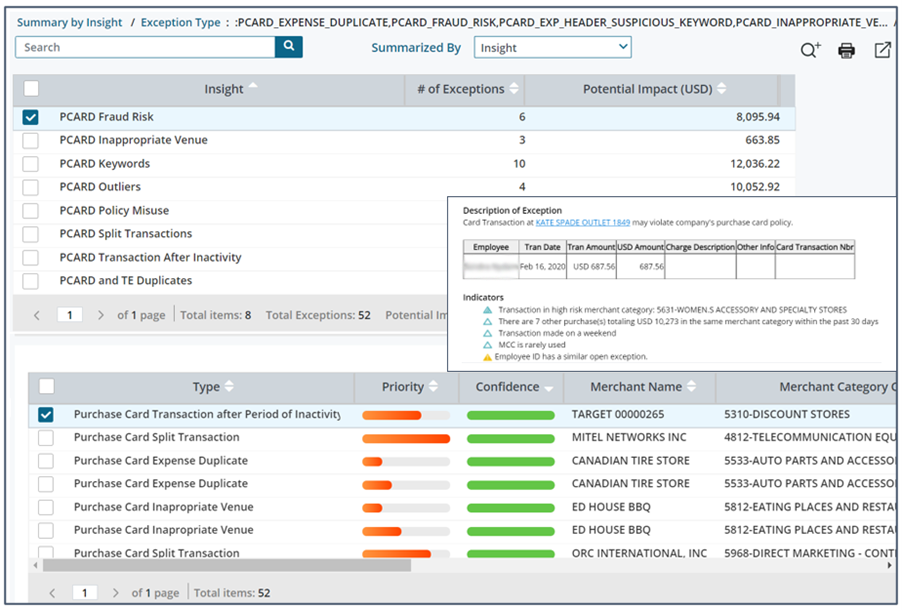Click the 8,095.94 potential impact value
This screenshot has height=610, width=902.
tap(758, 117)
